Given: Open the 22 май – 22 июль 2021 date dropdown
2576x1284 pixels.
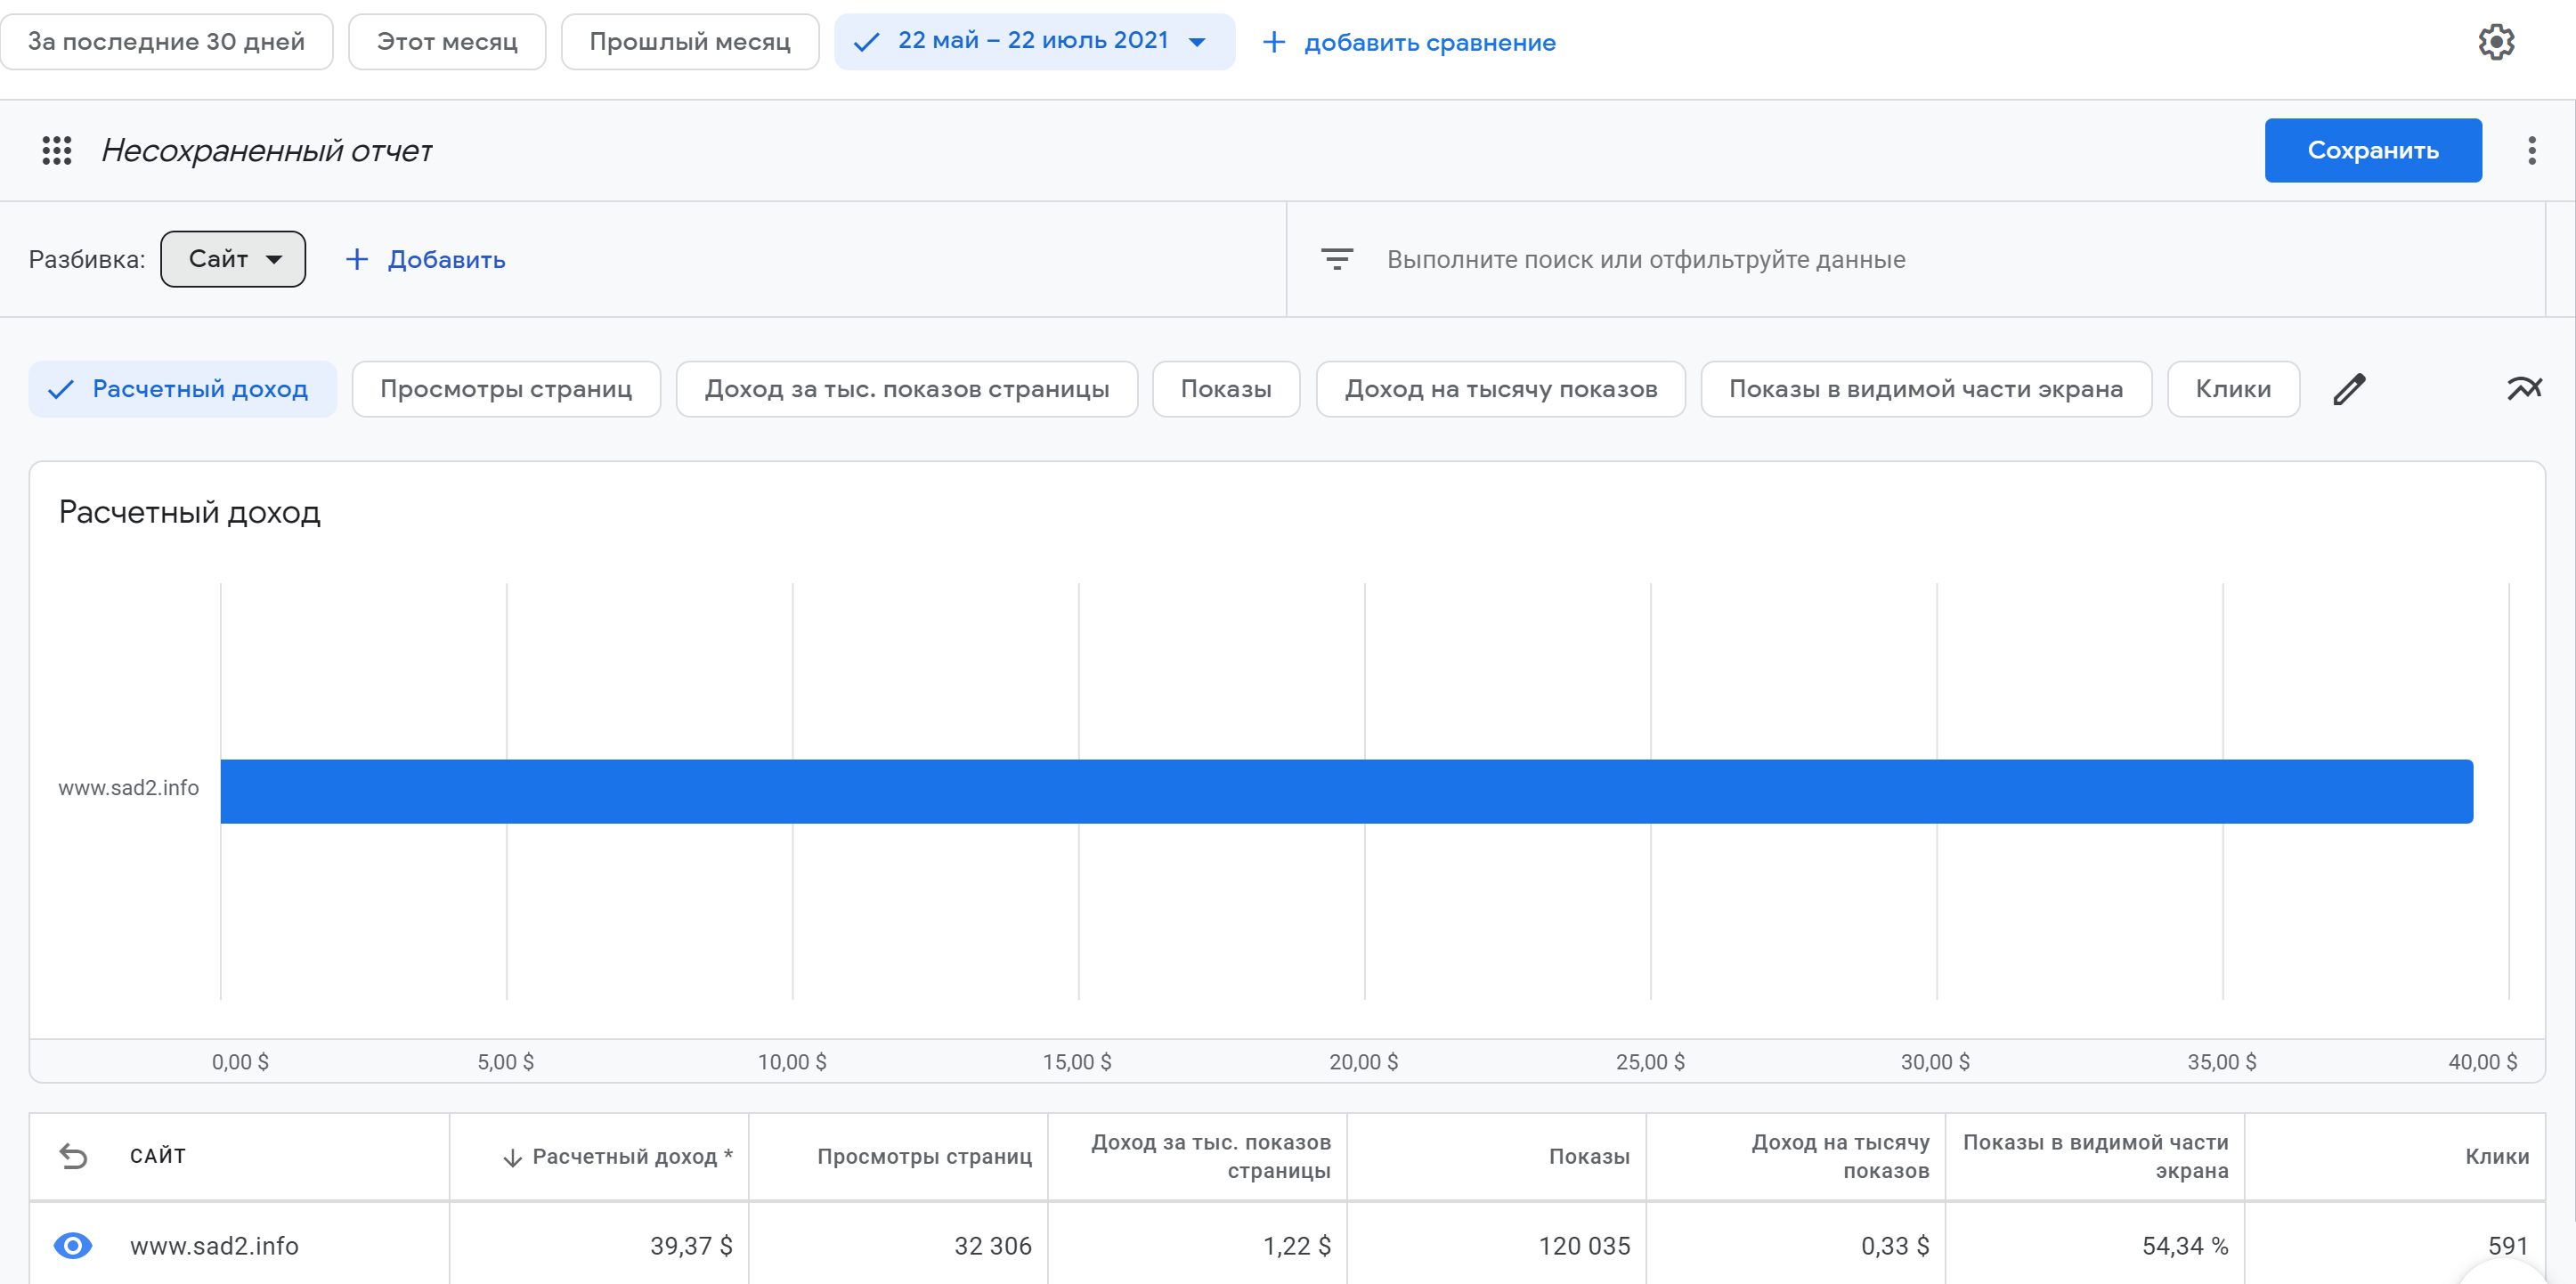Looking at the screenshot, I should (x=1034, y=42).
